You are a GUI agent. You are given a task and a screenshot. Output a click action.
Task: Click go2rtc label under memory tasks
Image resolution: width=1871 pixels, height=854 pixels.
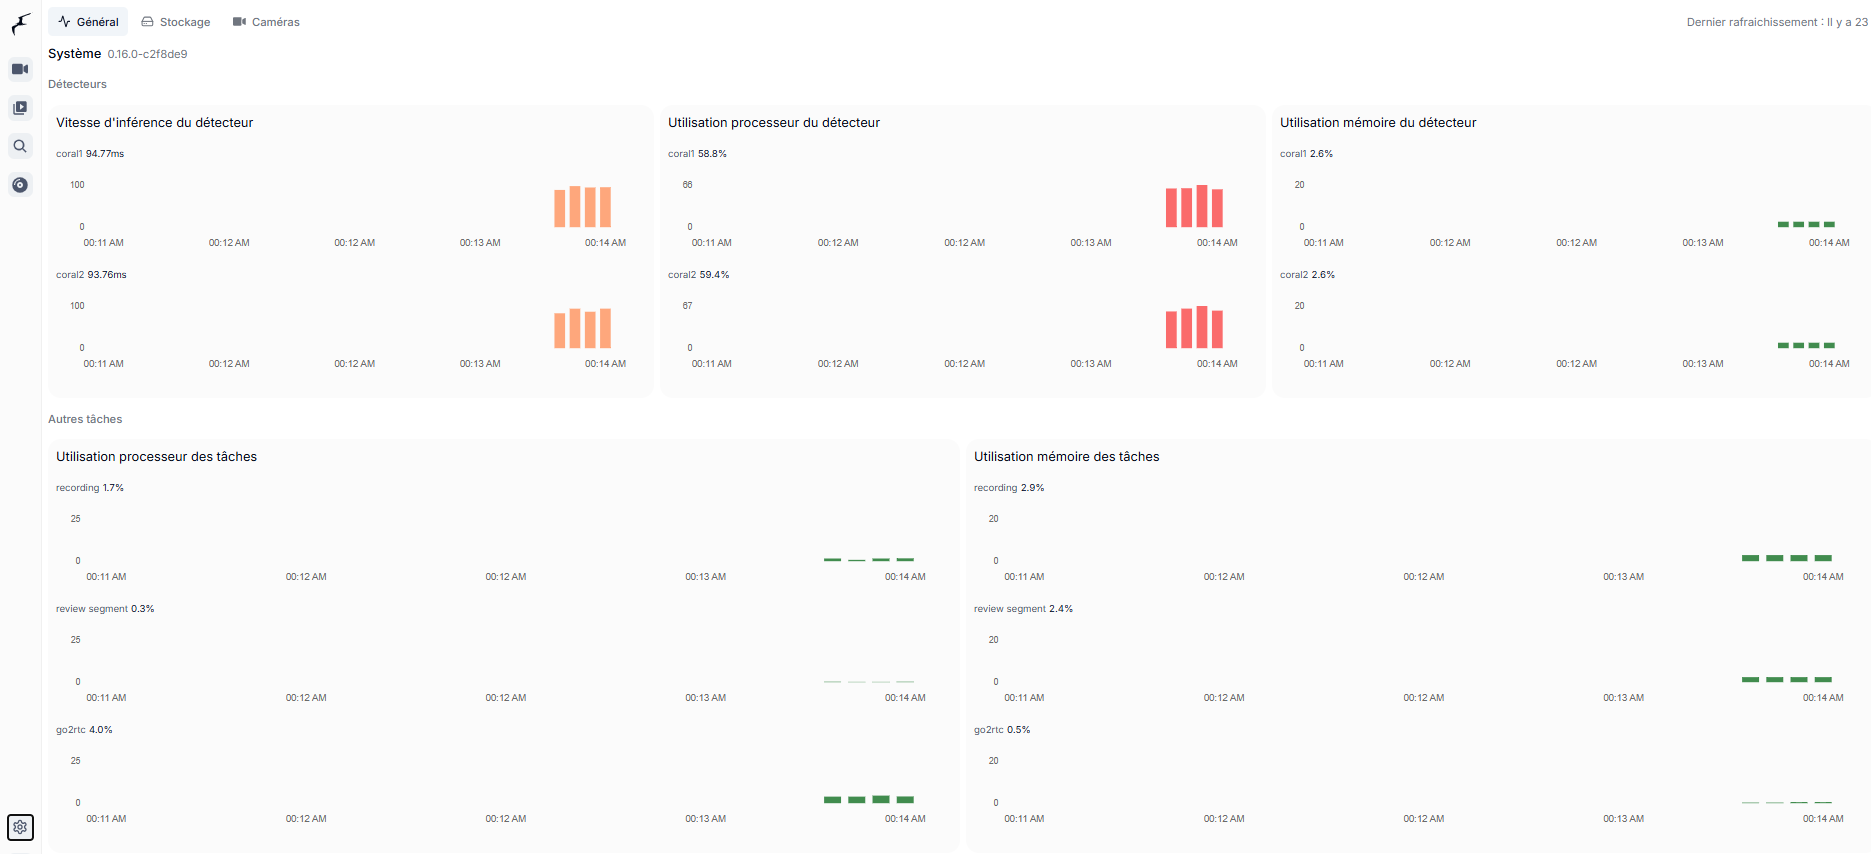[988, 730]
